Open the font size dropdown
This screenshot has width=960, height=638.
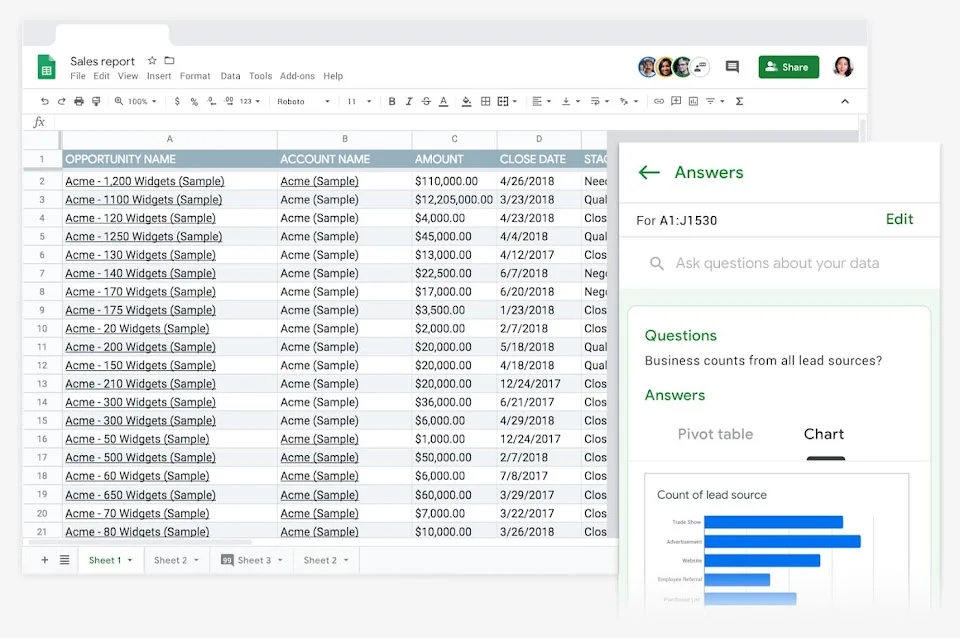(x=355, y=101)
